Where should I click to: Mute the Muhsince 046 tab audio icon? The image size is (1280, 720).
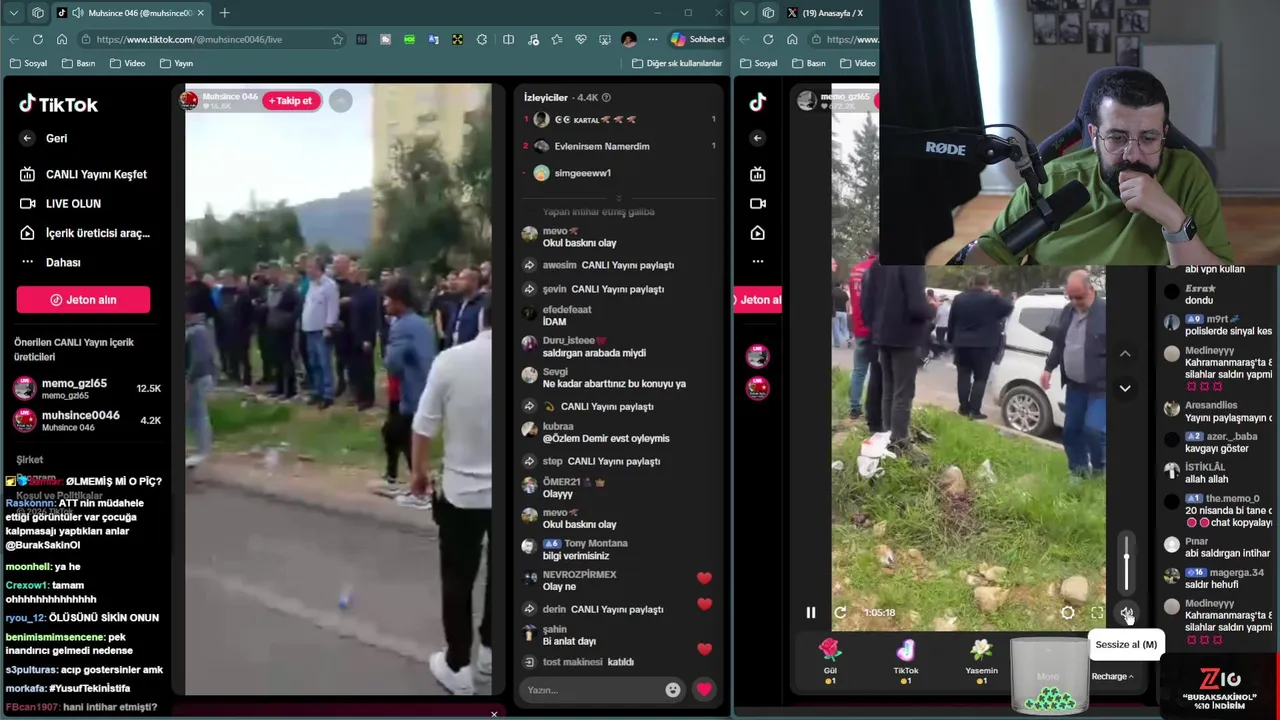[x=78, y=13]
